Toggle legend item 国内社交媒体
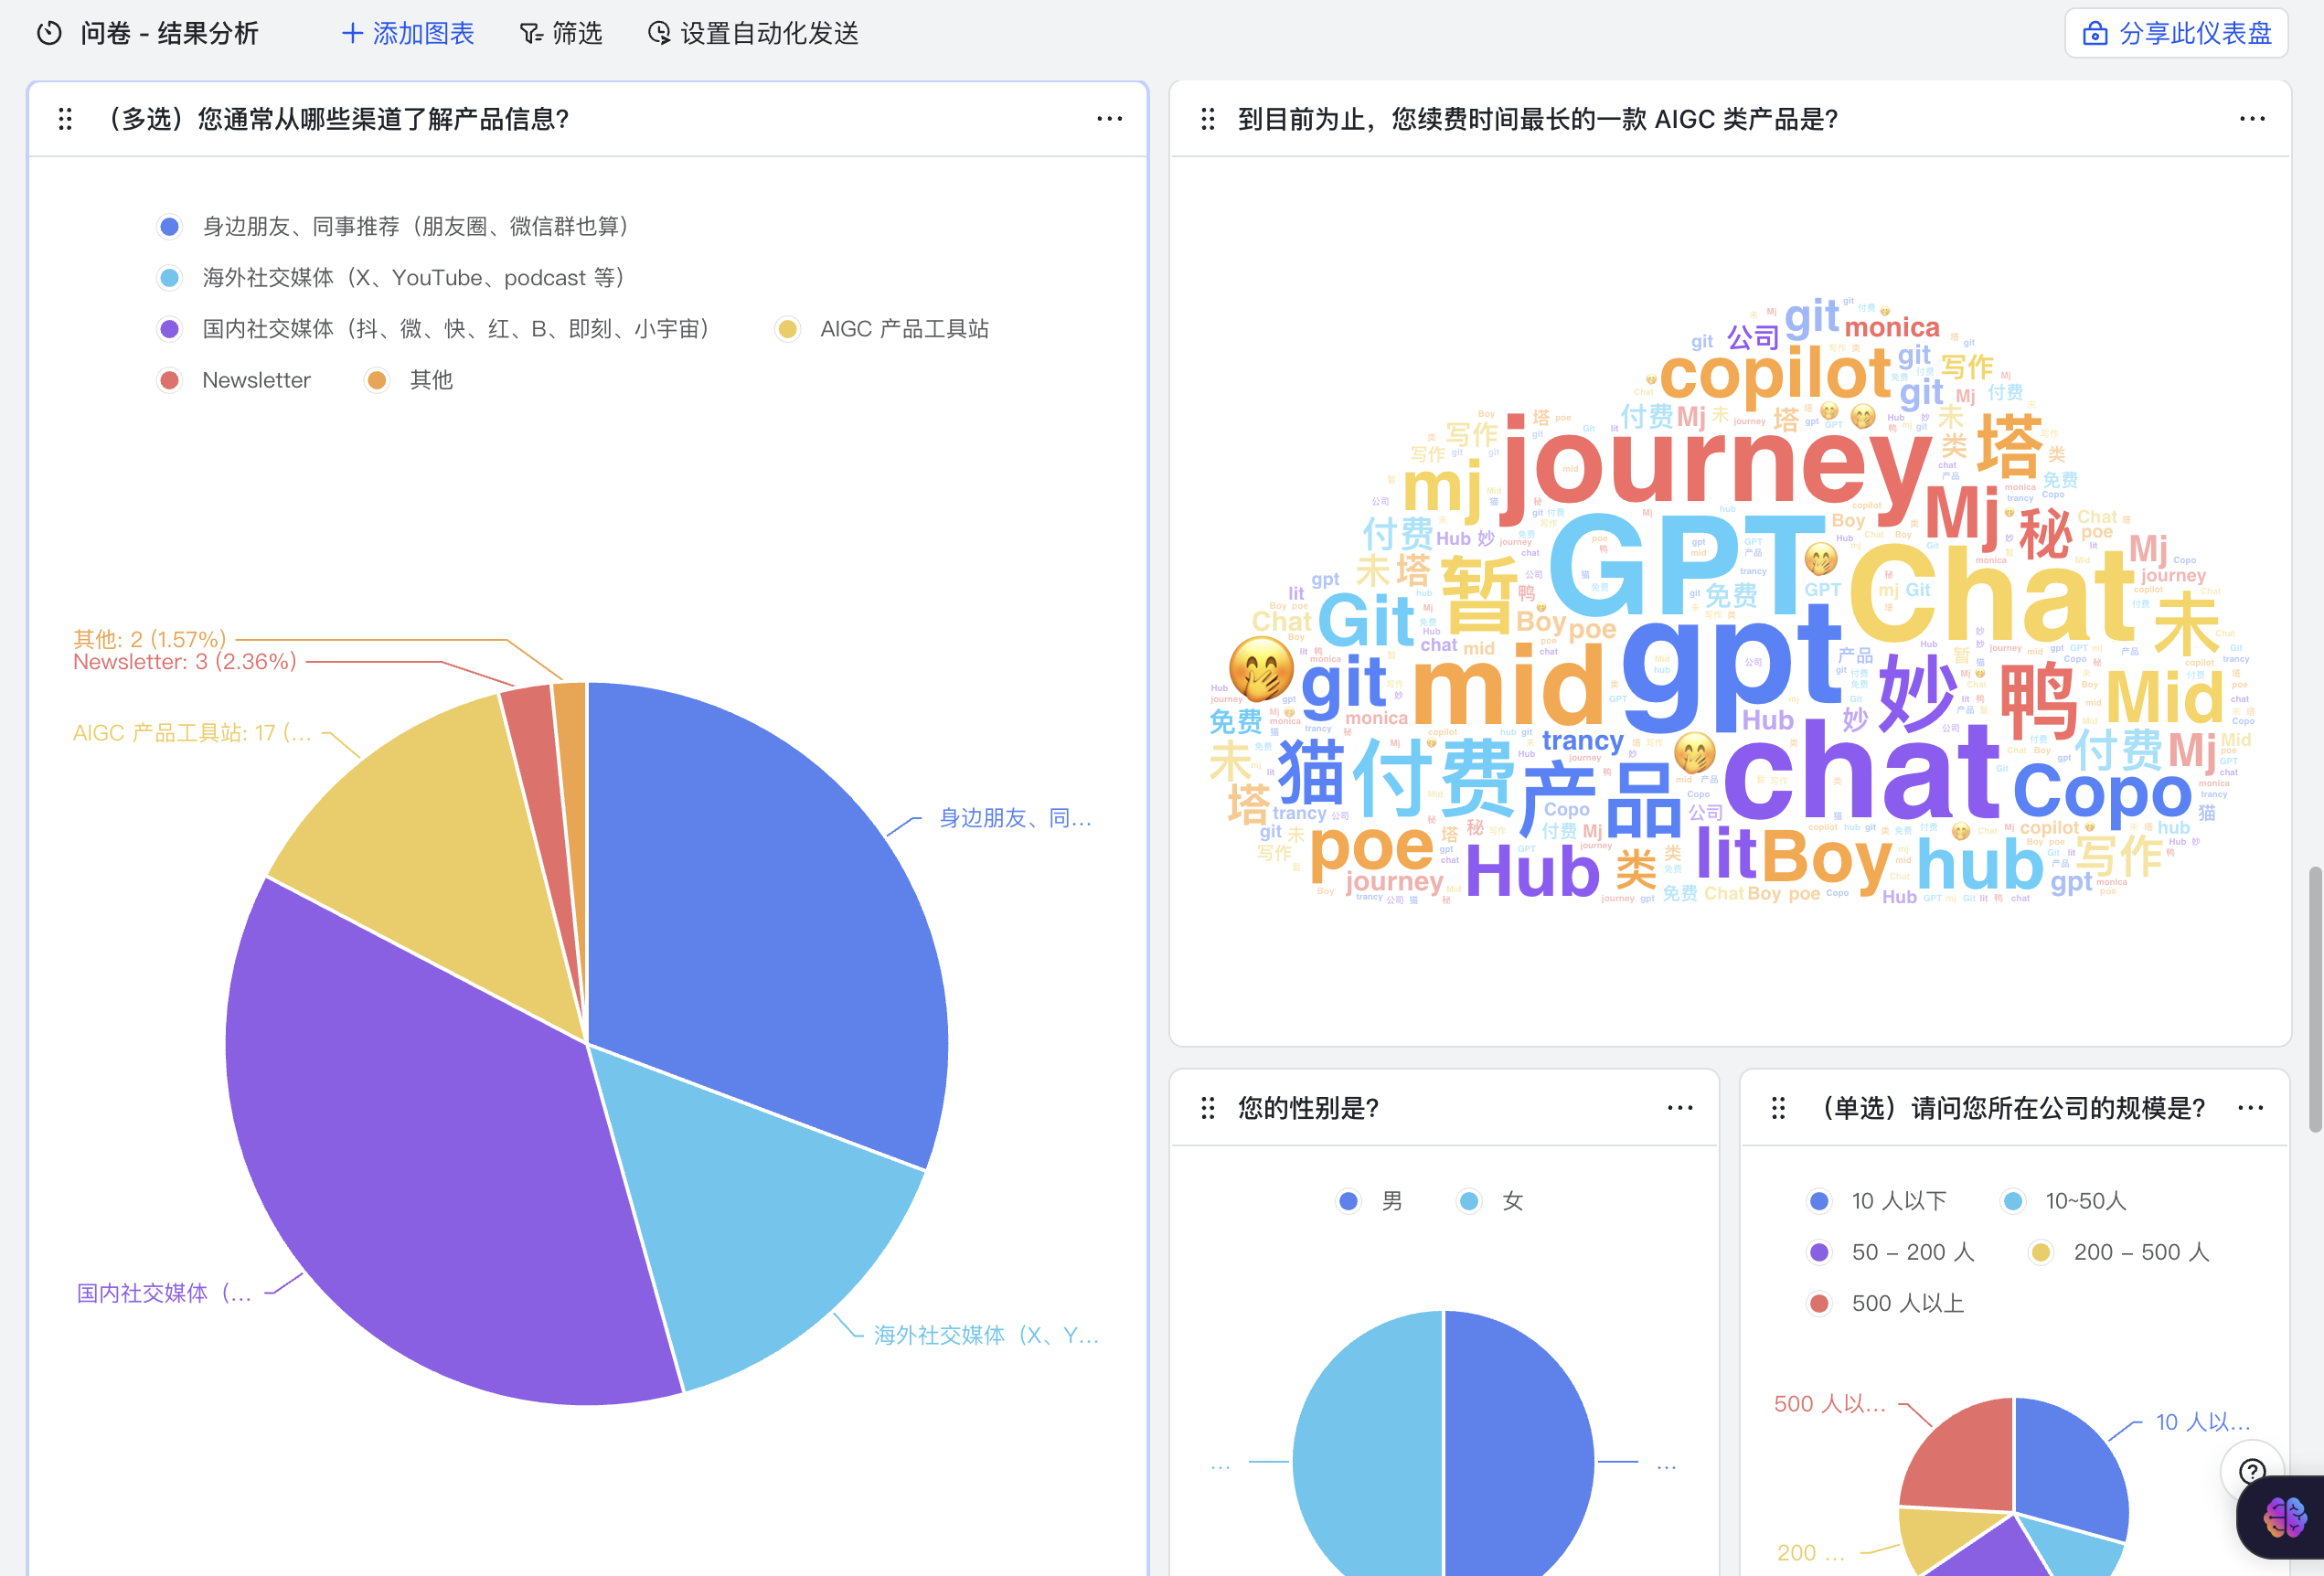2324x1576 pixels. point(436,328)
